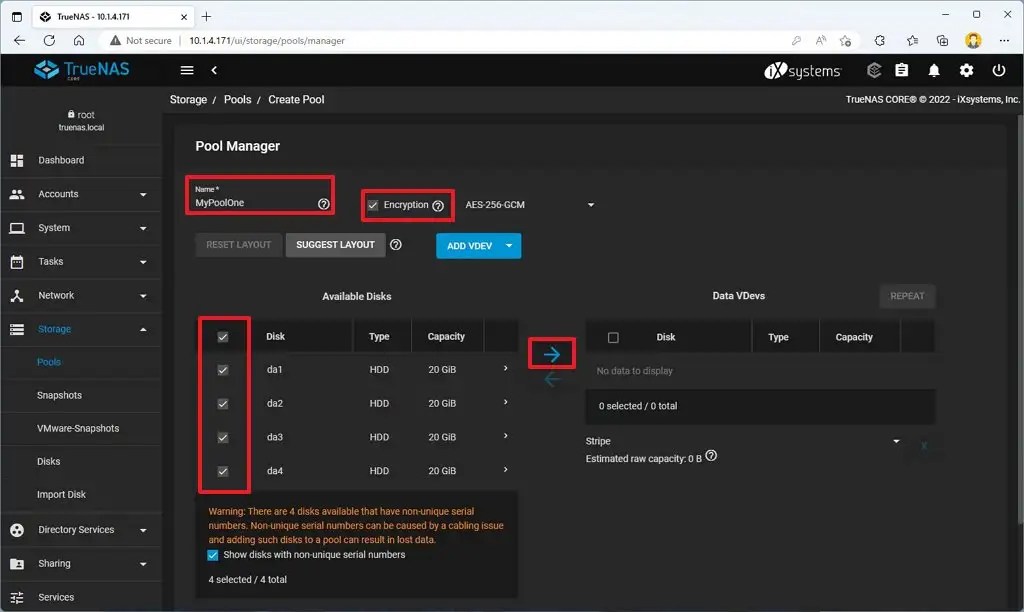Uncheck disk da3 in Available Disks

tap(223, 437)
